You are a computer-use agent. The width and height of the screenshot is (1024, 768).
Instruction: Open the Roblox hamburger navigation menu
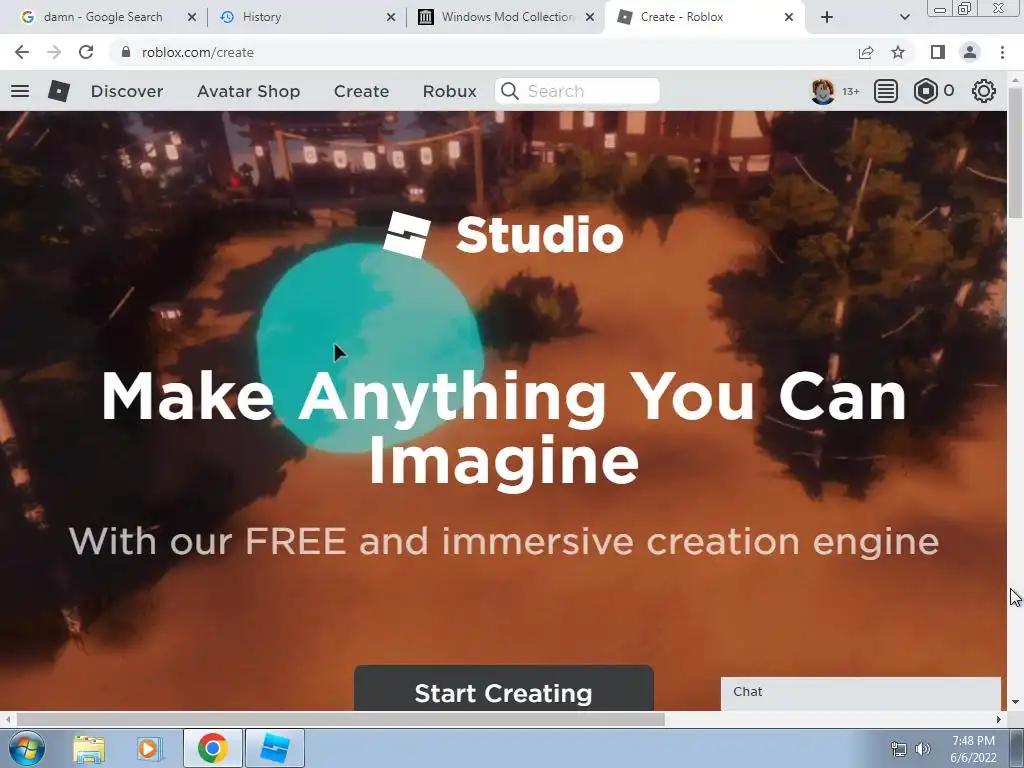coord(20,91)
